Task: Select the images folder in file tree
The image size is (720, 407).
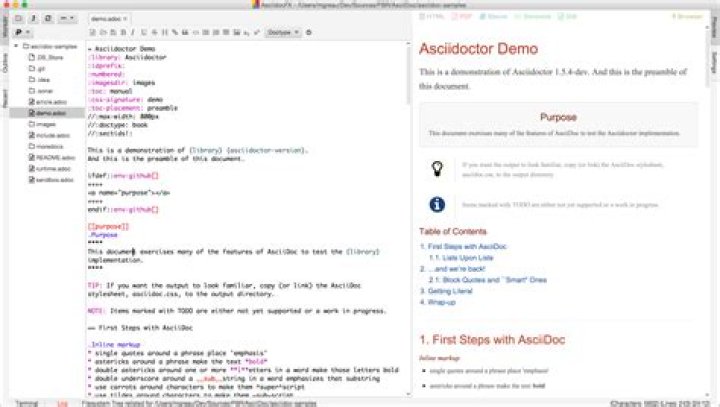Action: point(42,124)
